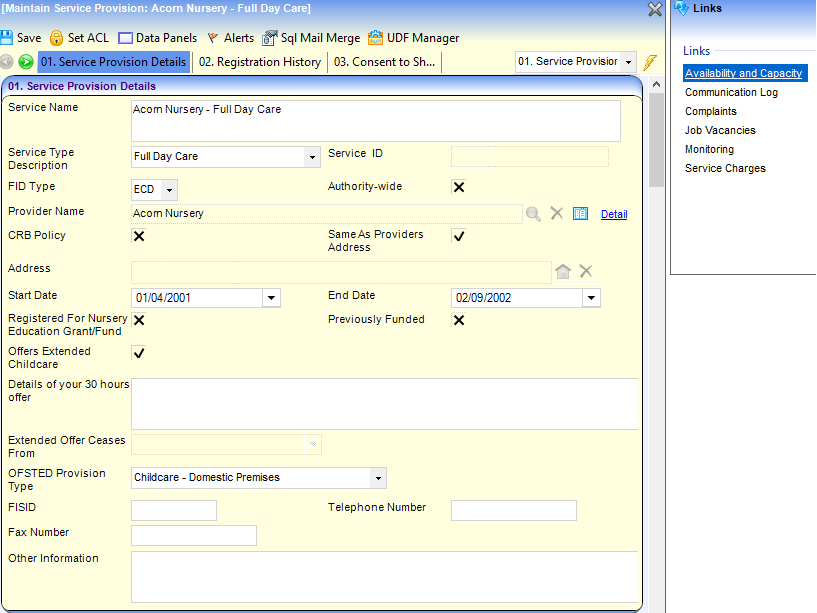This screenshot has height=613, width=817.
Task: Open the Data Panels tool
Action: click(125, 38)
